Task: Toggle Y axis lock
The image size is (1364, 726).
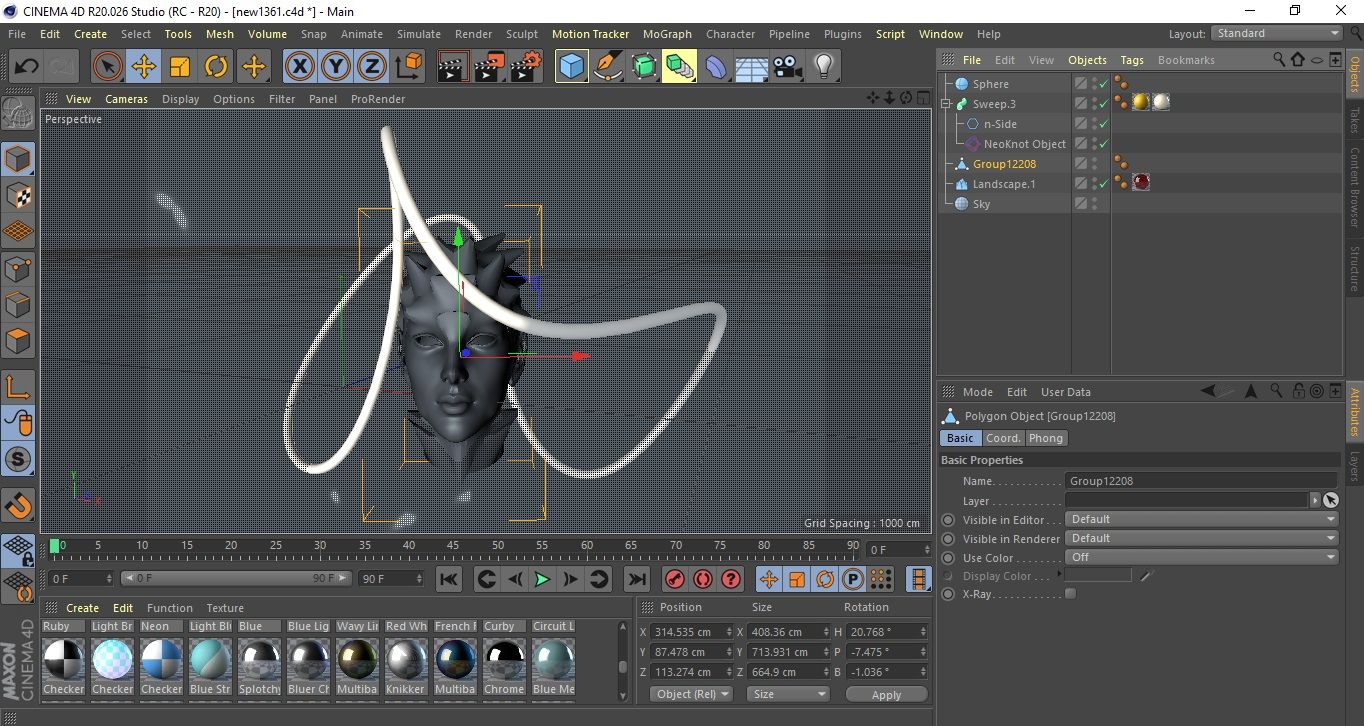Action: point(336,67)
